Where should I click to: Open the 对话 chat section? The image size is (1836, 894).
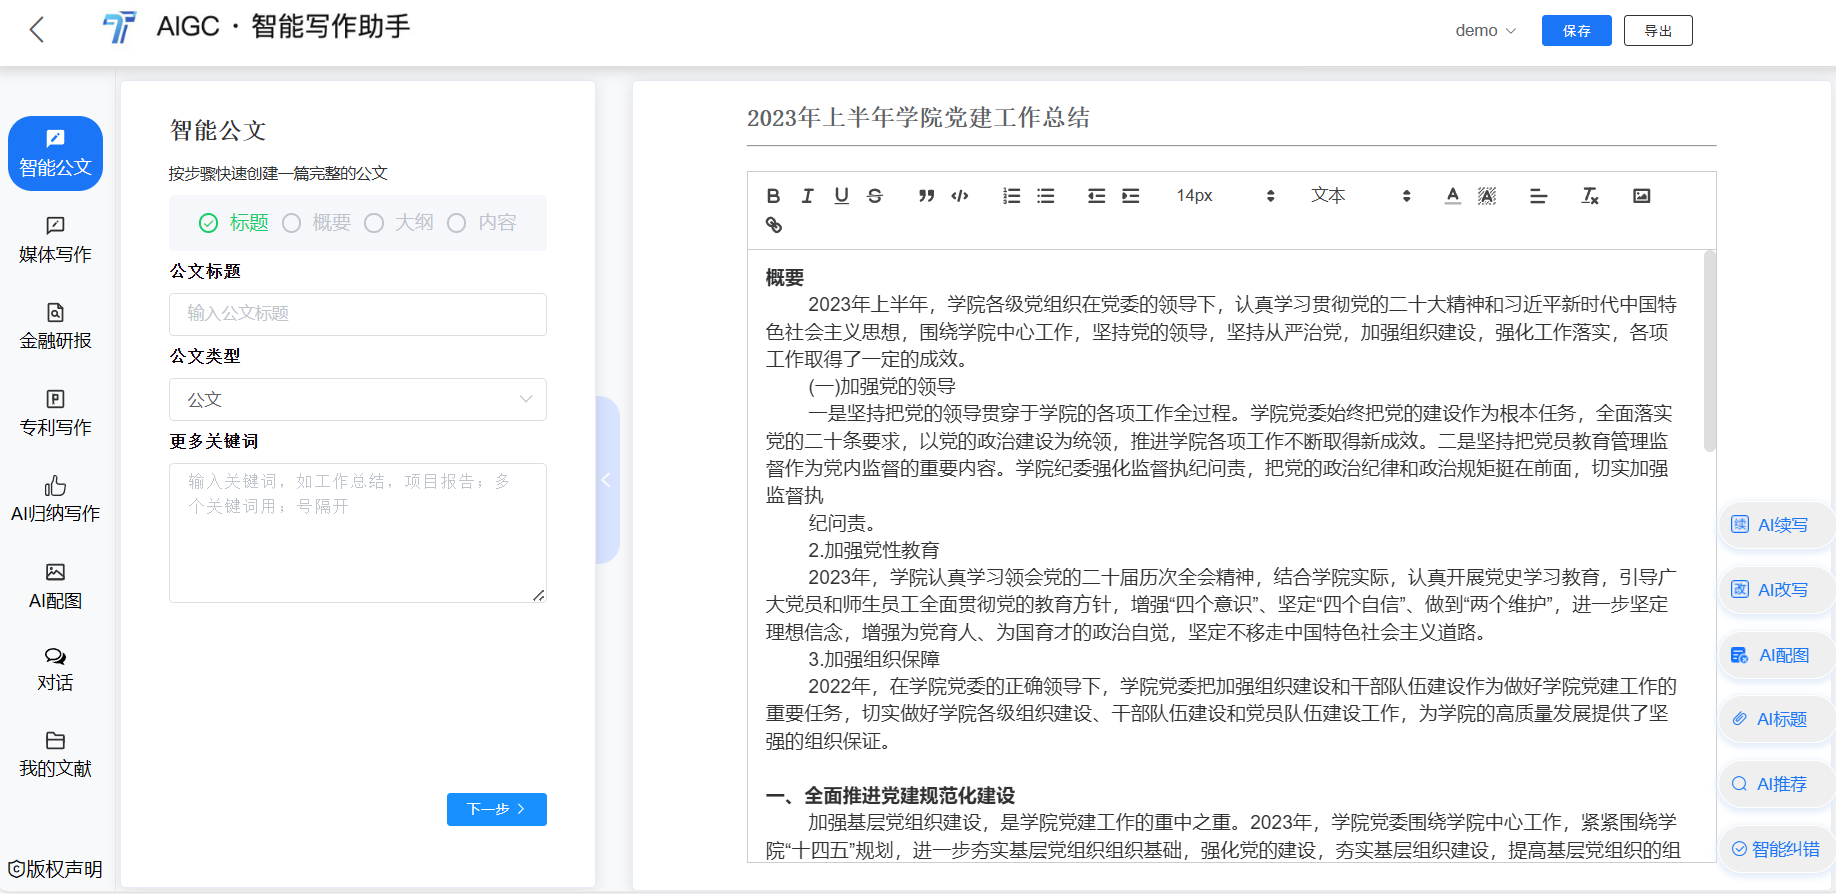pyautogui.click(x=55, y=670)
